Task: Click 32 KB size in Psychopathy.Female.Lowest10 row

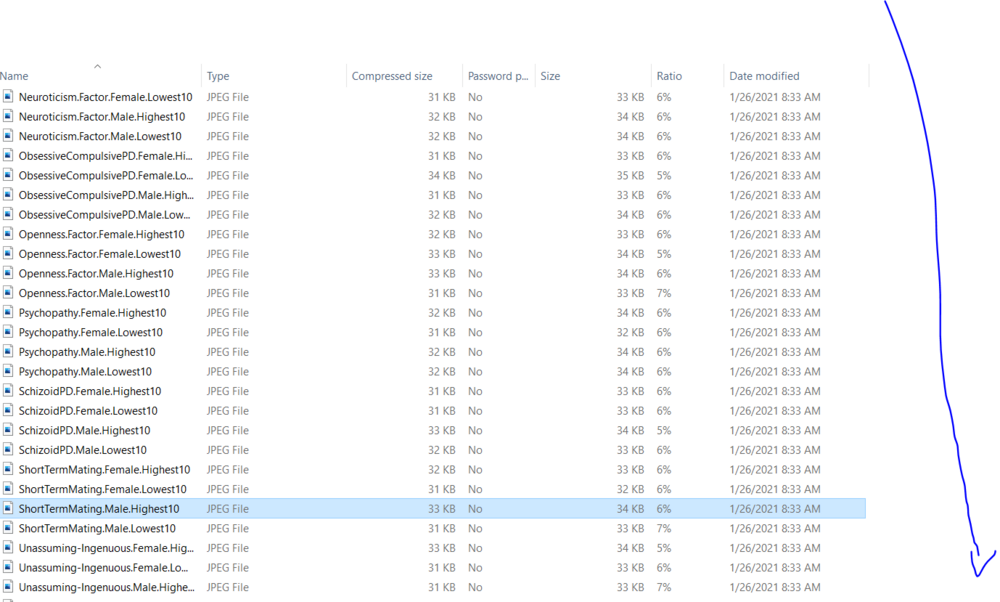Action: [630, 332]
